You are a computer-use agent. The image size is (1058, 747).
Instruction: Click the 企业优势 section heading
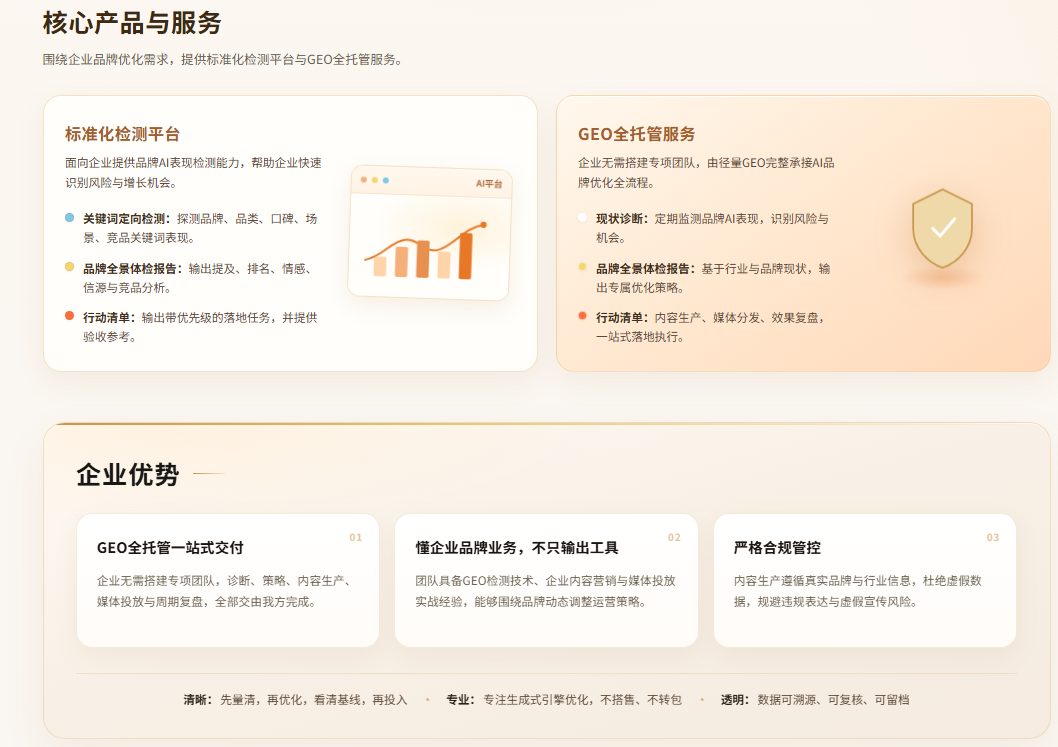tap(128, 474)
